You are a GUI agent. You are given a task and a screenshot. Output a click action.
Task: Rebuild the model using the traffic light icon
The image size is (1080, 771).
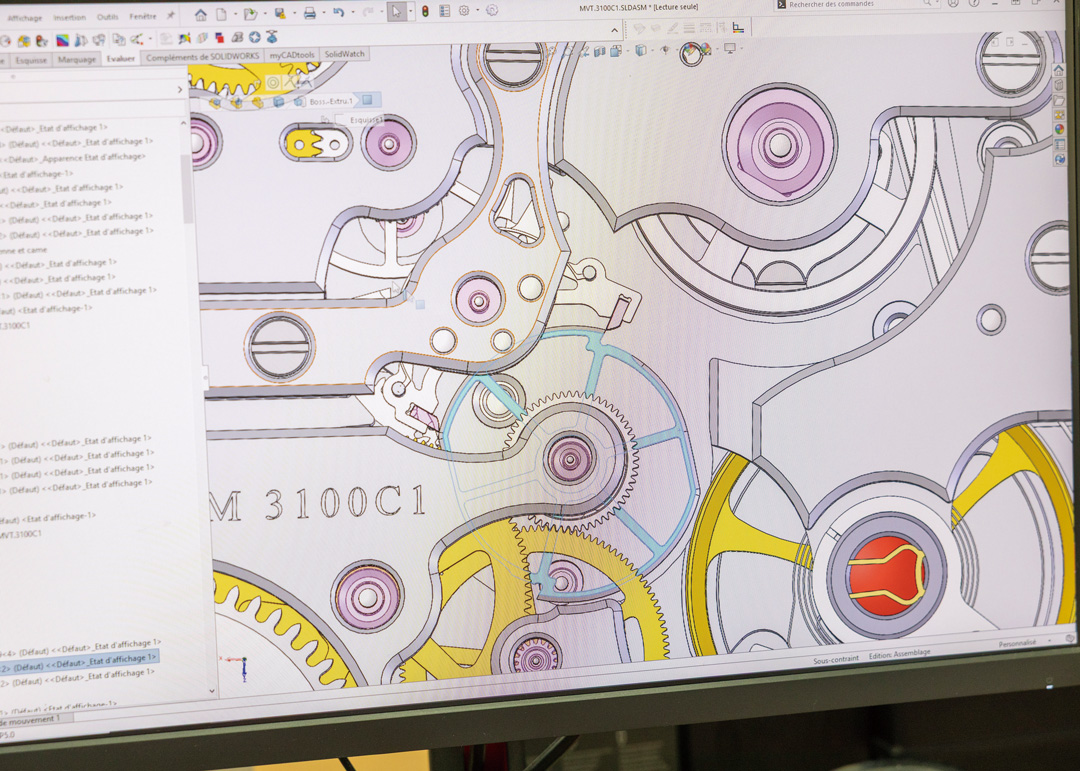[x=425, y=11]
